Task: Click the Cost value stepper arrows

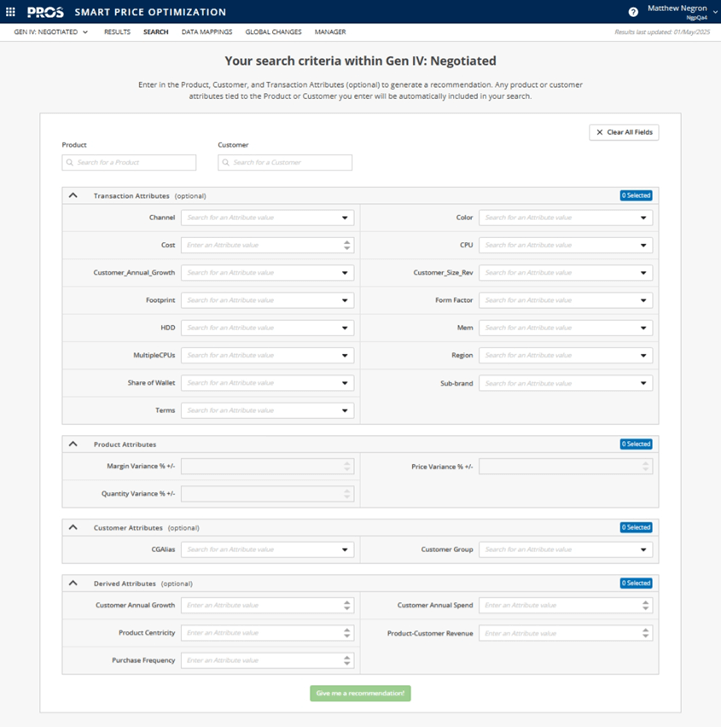Action: pyautogui.click(x=347, y=245)
